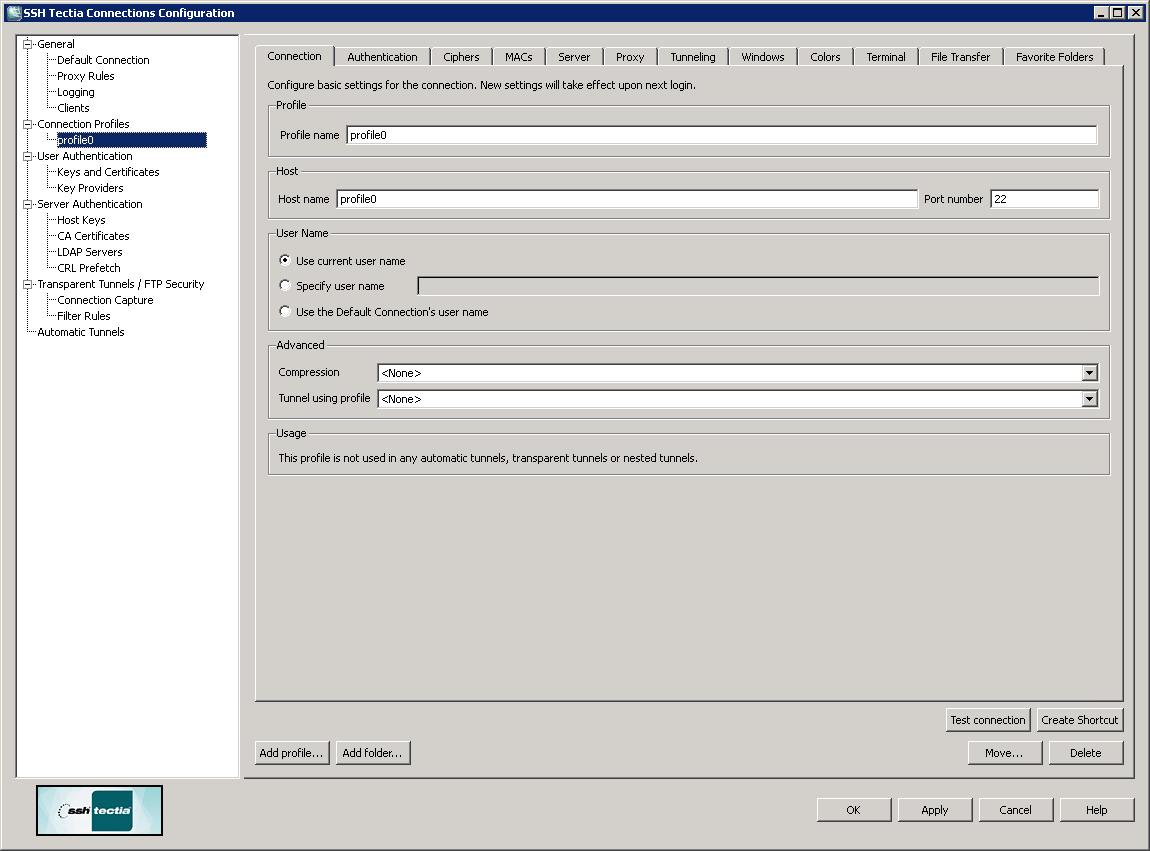Choose Use the Default Connection's user name
The width and height of the screenshot is (1150, 851).
(285, 311)
